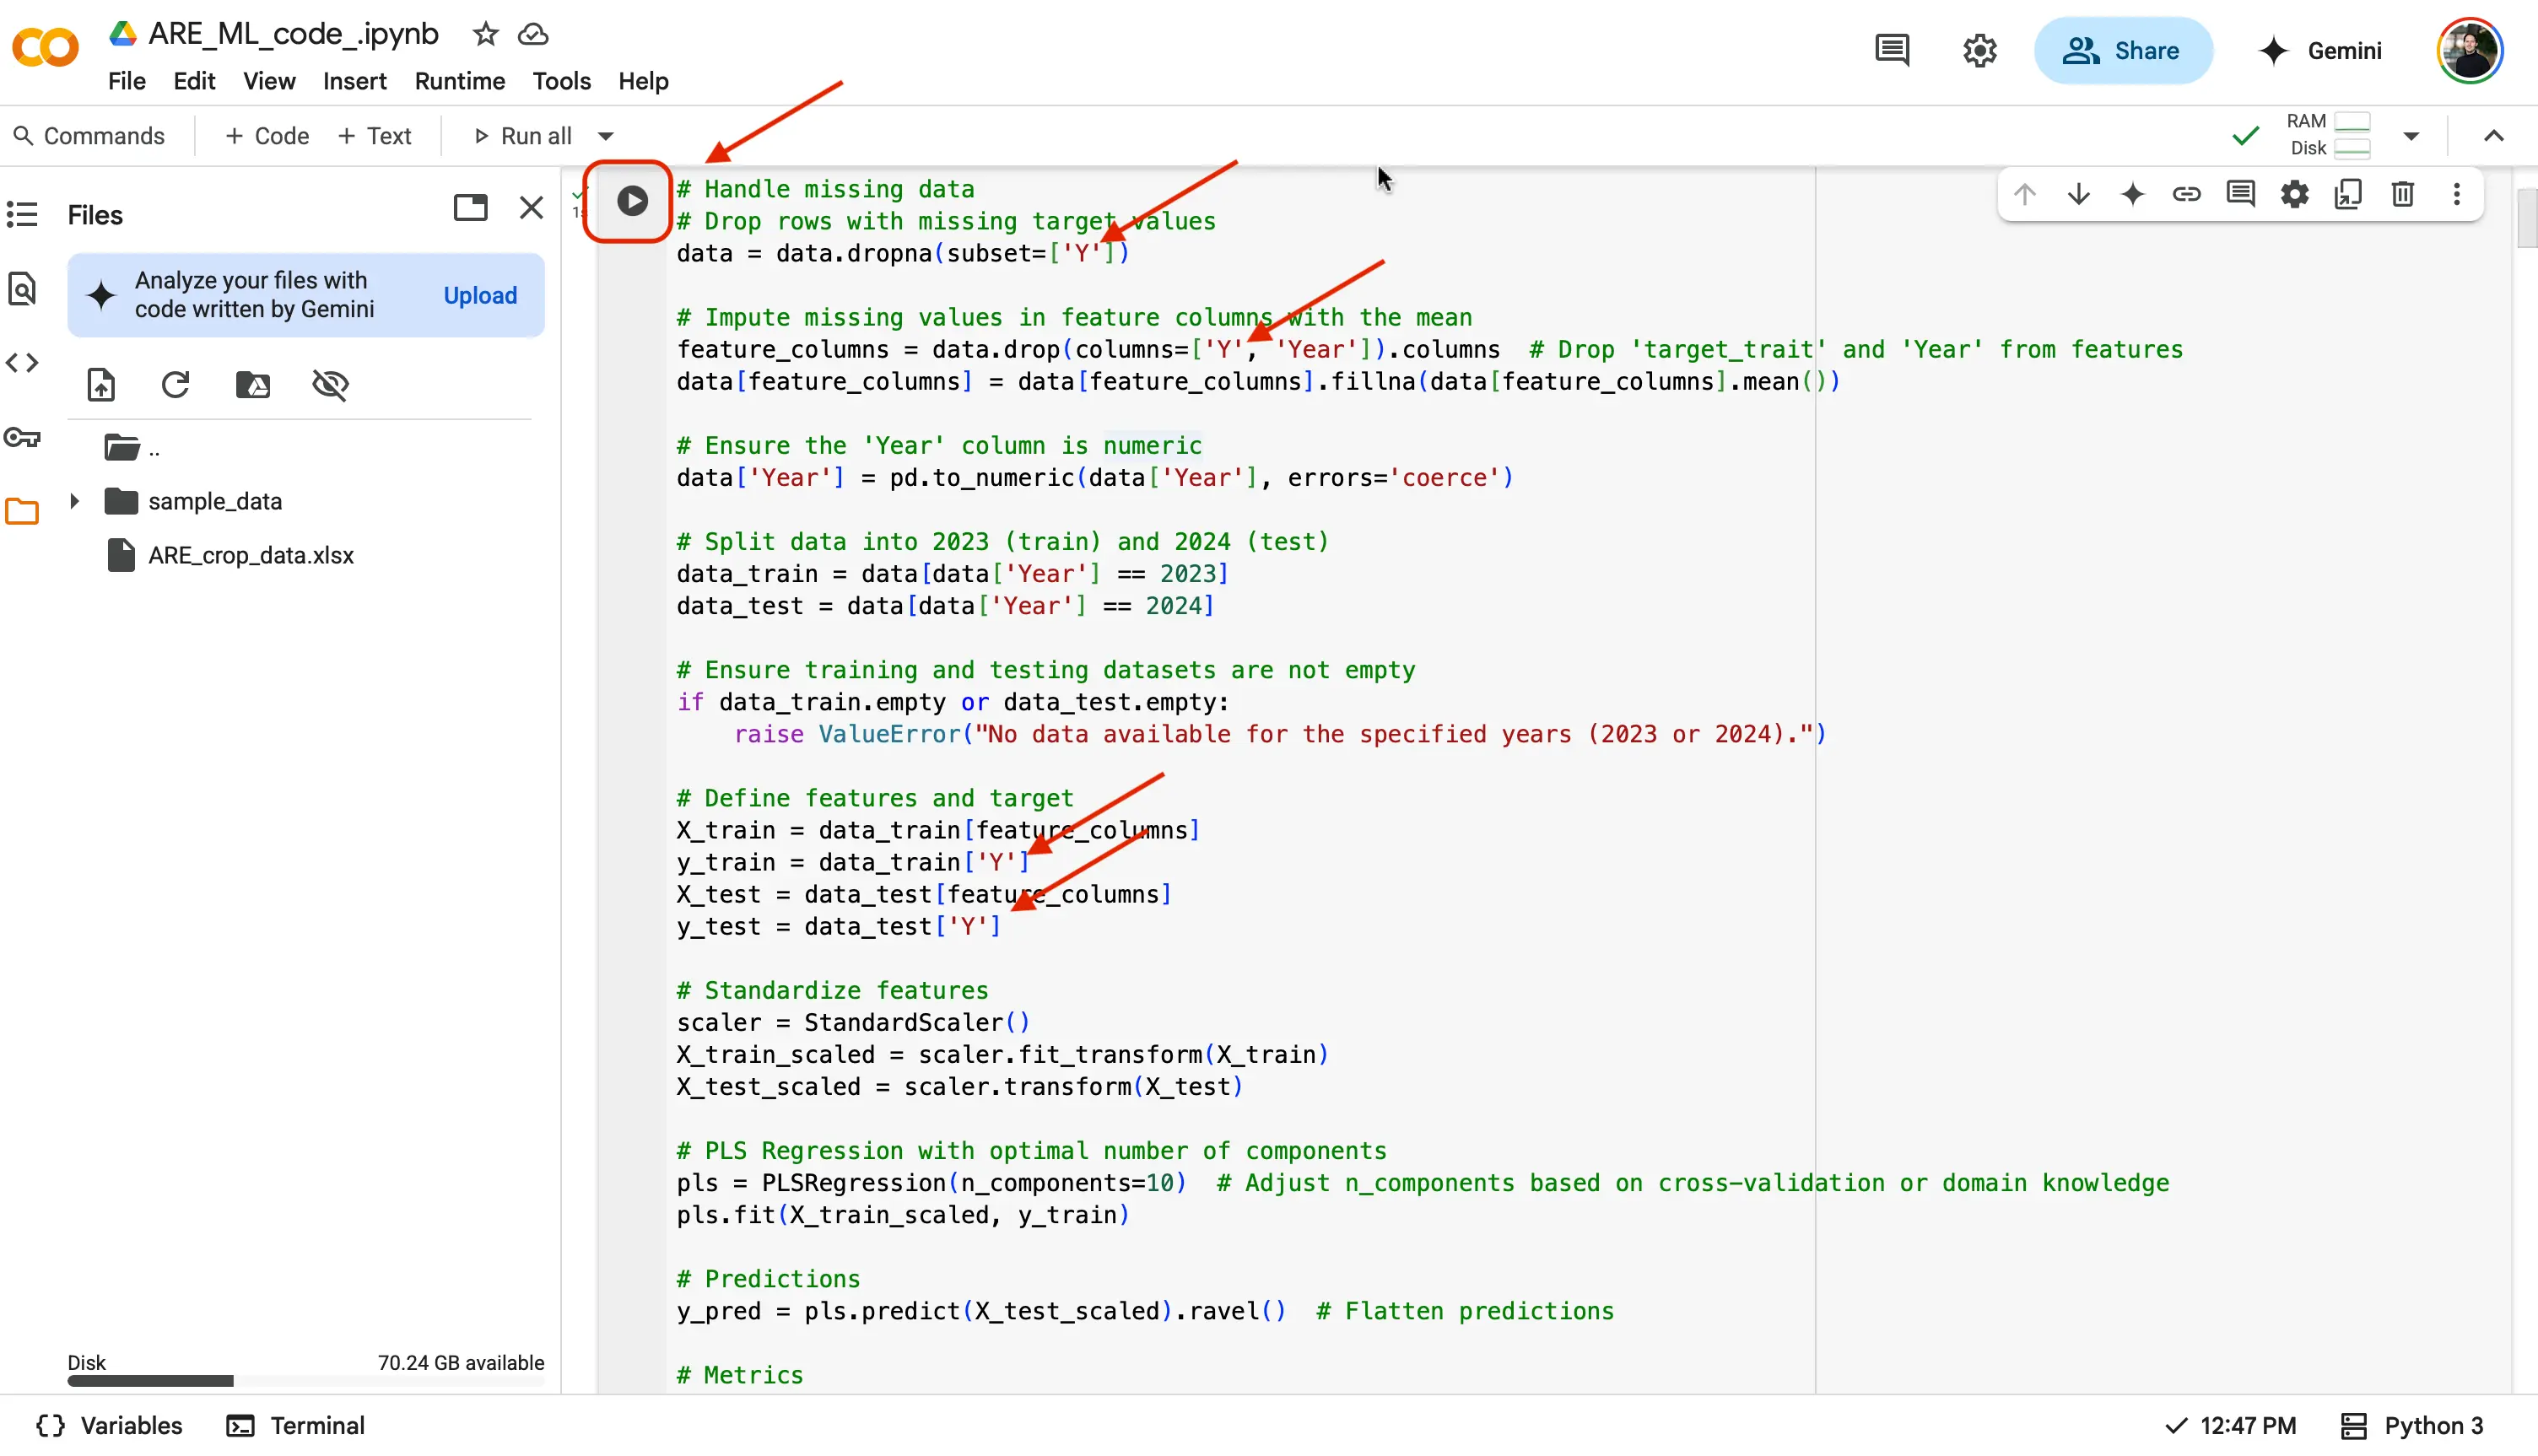Open the Insert menu
This screenshot has height=1456, width=2538.
[354, 81]
